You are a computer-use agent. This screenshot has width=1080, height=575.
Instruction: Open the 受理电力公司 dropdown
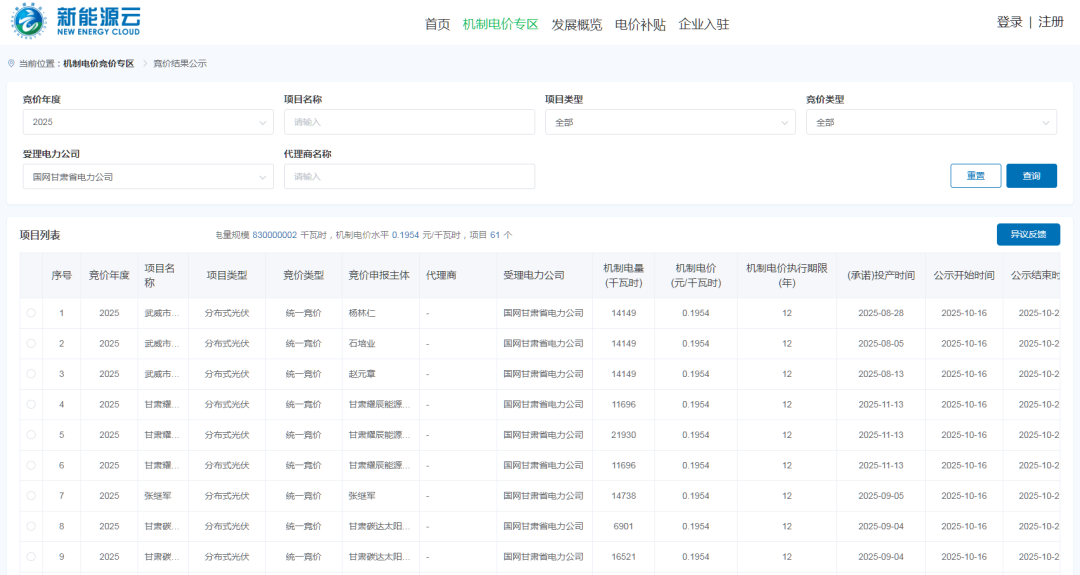click(x=147, y=177)
